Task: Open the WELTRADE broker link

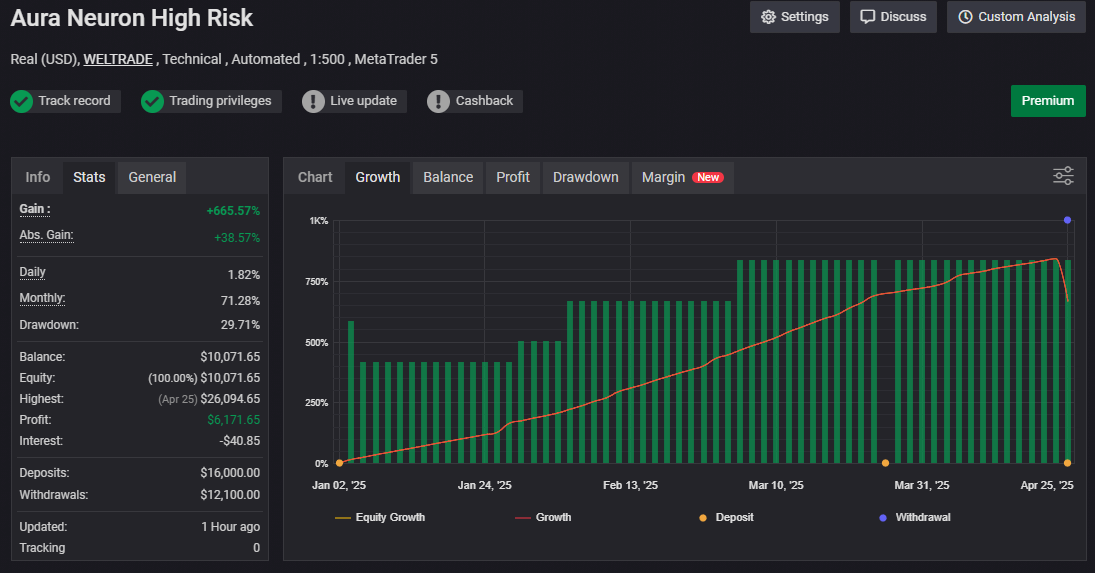Action: [x=118, y=59]
